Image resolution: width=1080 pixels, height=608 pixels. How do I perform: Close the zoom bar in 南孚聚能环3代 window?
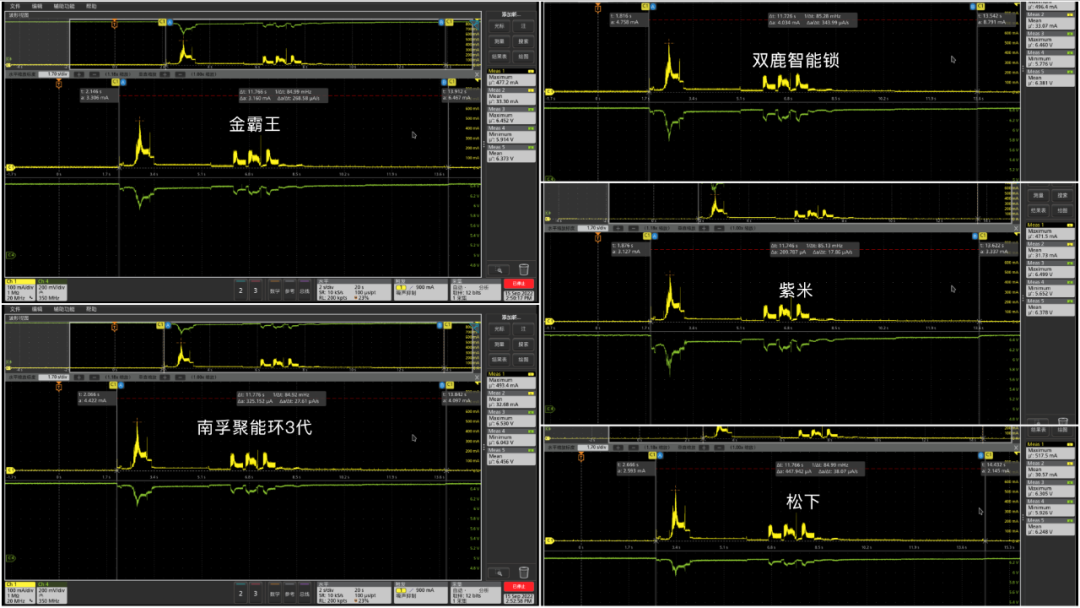point(477,377)
